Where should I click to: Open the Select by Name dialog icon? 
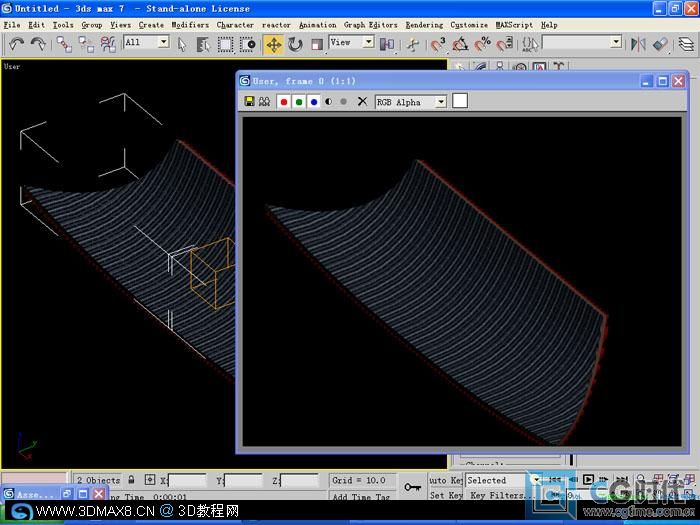click(203, 44)
